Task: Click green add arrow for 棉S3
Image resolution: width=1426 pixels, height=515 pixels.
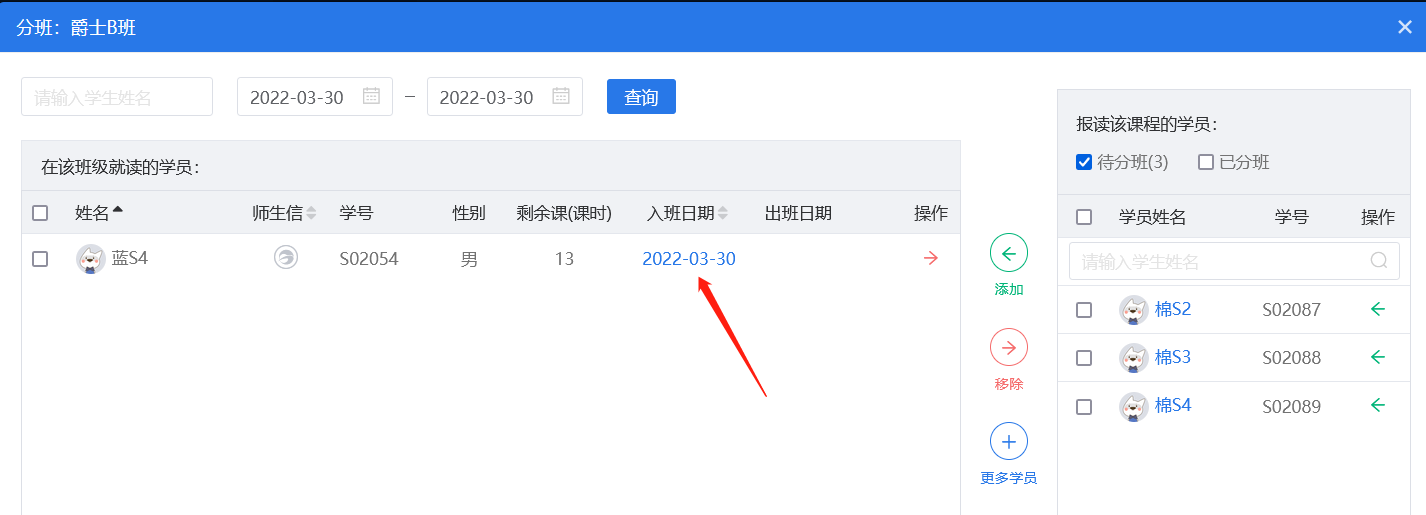Action: (x=1378, y=357)
